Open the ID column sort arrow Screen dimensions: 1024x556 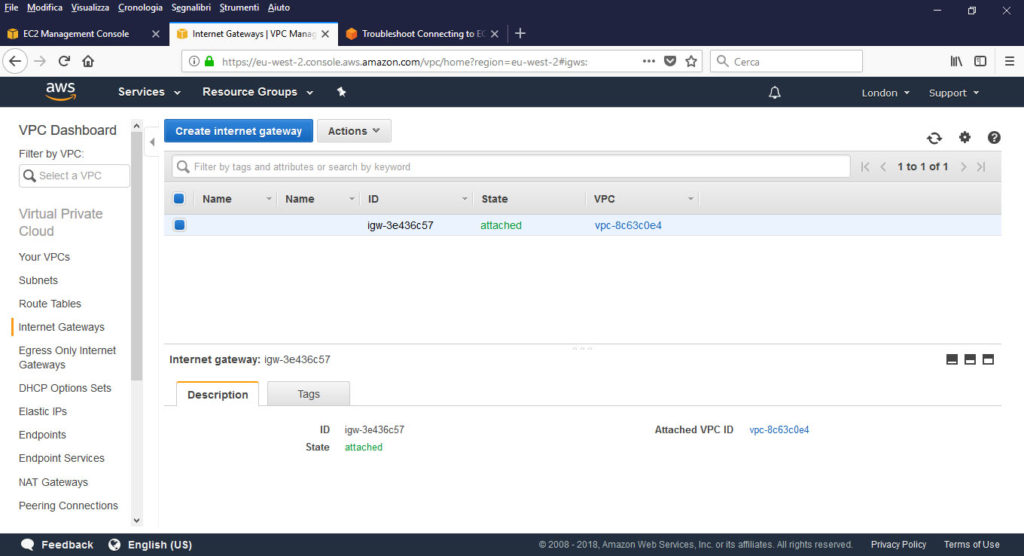pos(464,199)
